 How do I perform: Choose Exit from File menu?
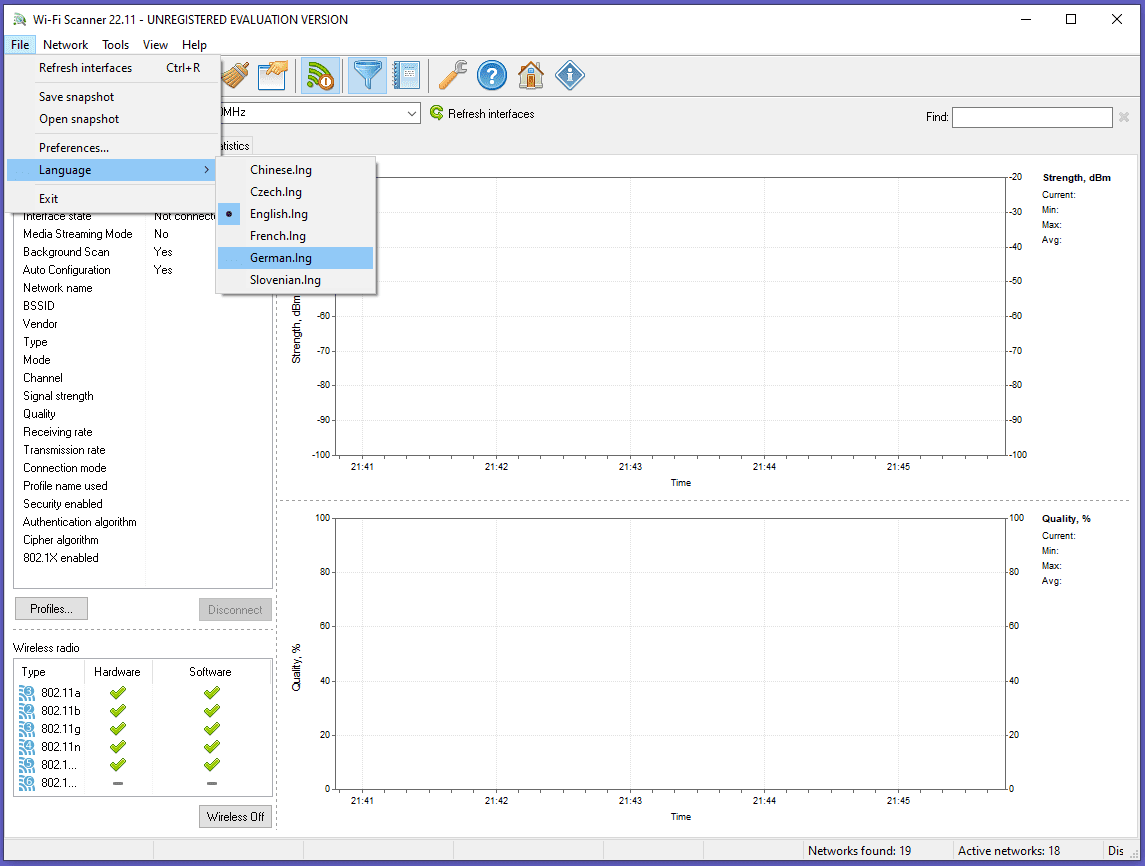coord(113,199)
